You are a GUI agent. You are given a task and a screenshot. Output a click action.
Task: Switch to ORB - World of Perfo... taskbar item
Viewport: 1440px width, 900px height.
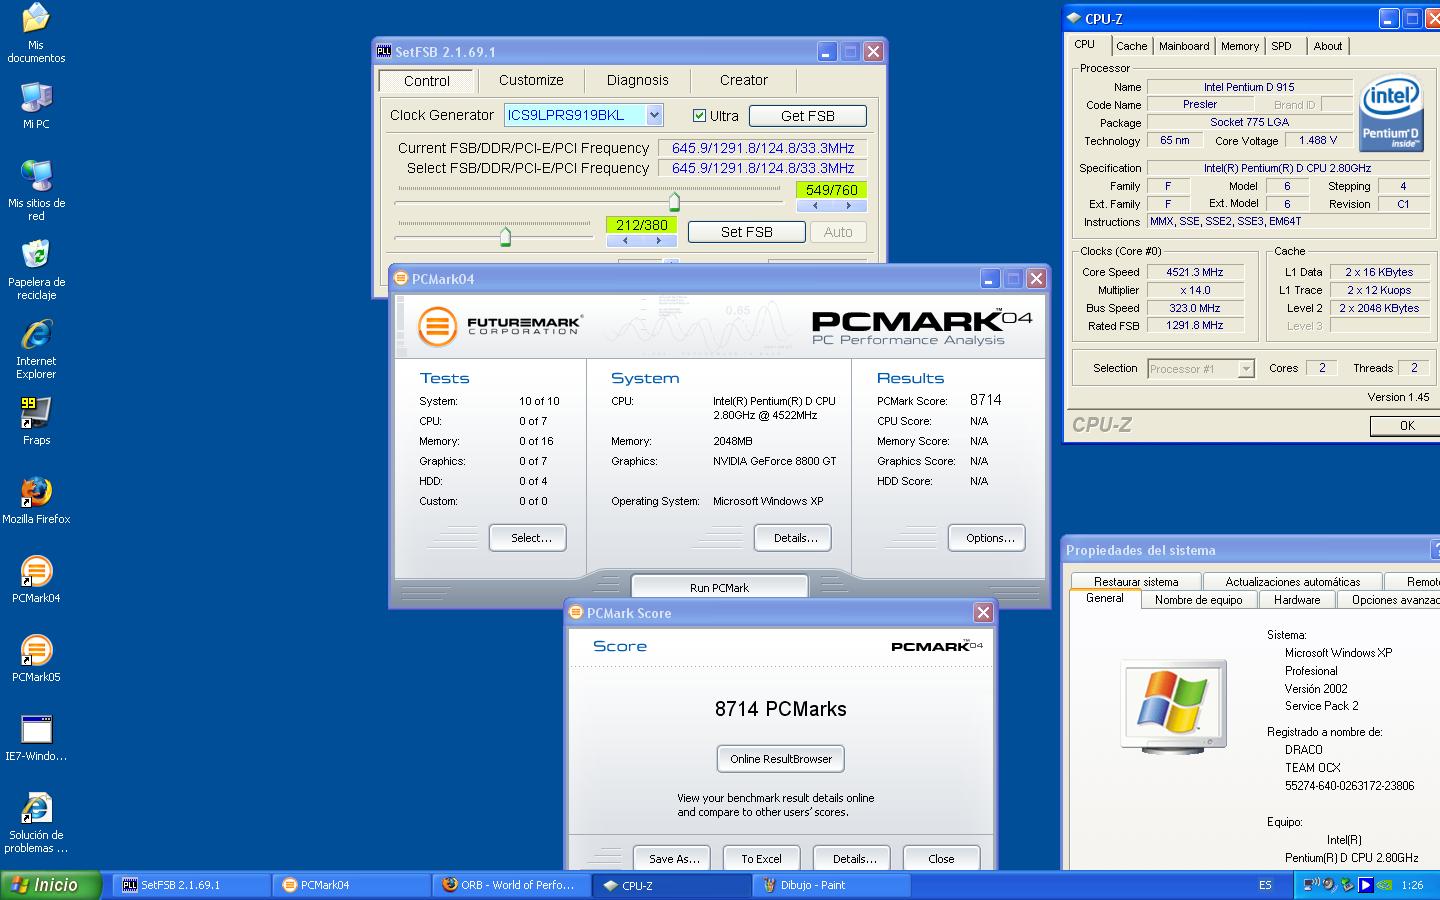tap(511, 885)
